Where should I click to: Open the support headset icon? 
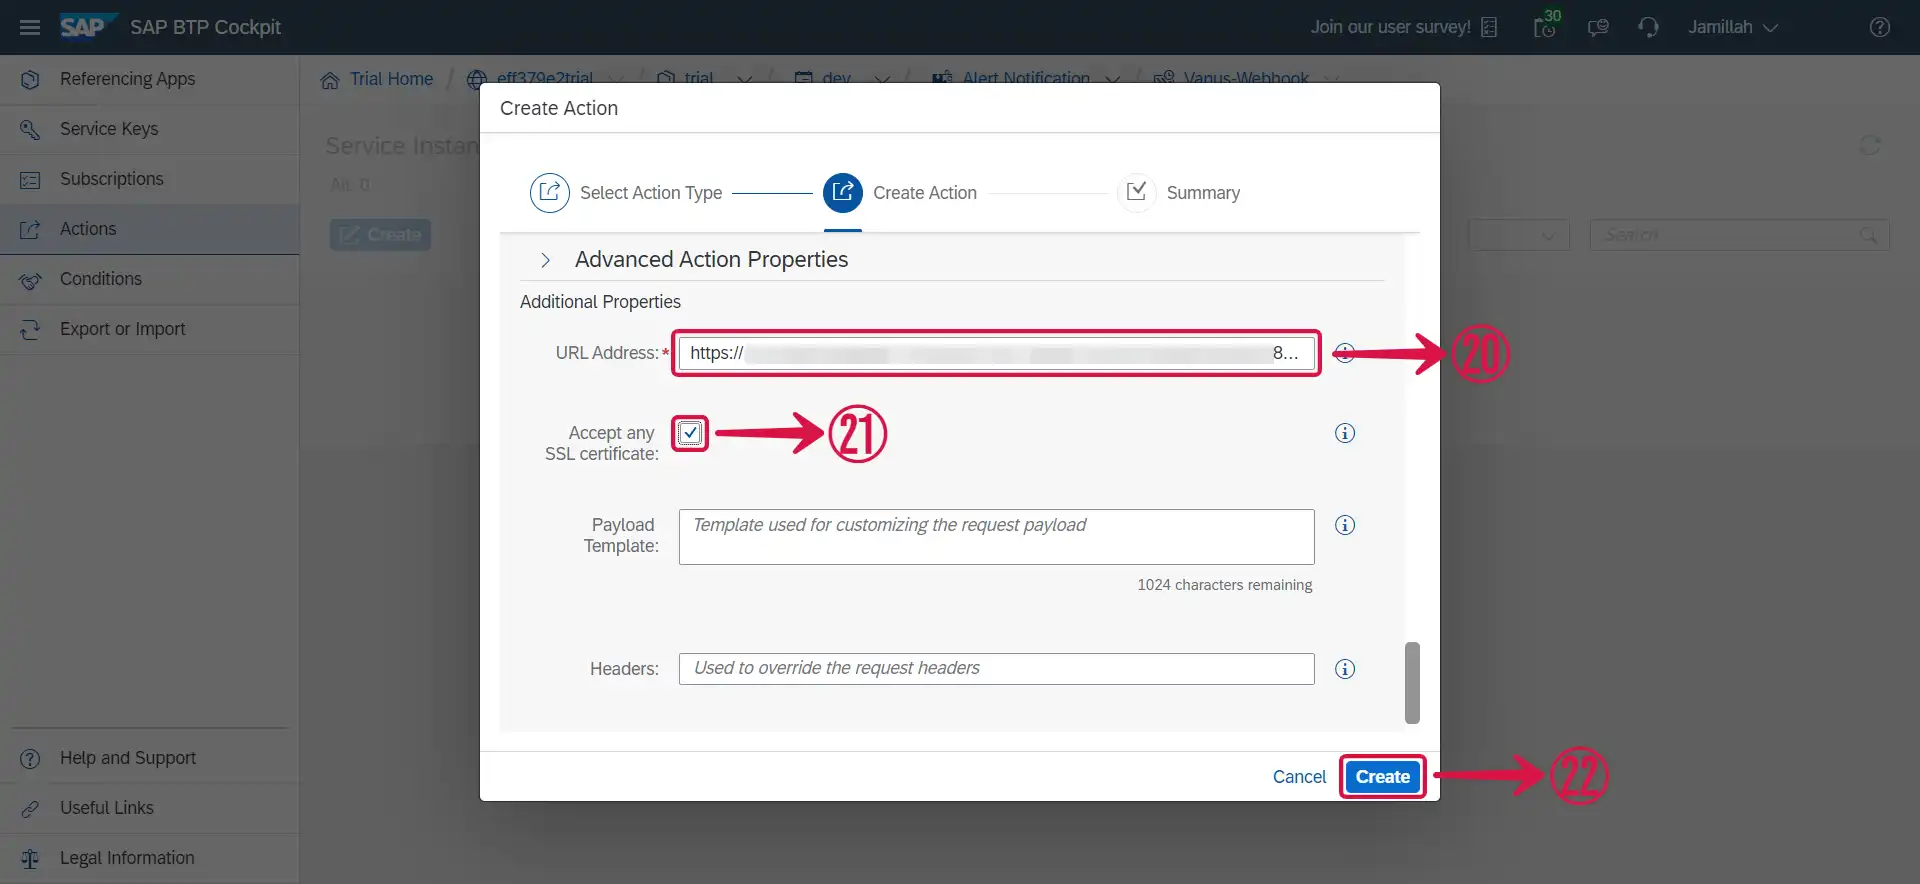1649,27
